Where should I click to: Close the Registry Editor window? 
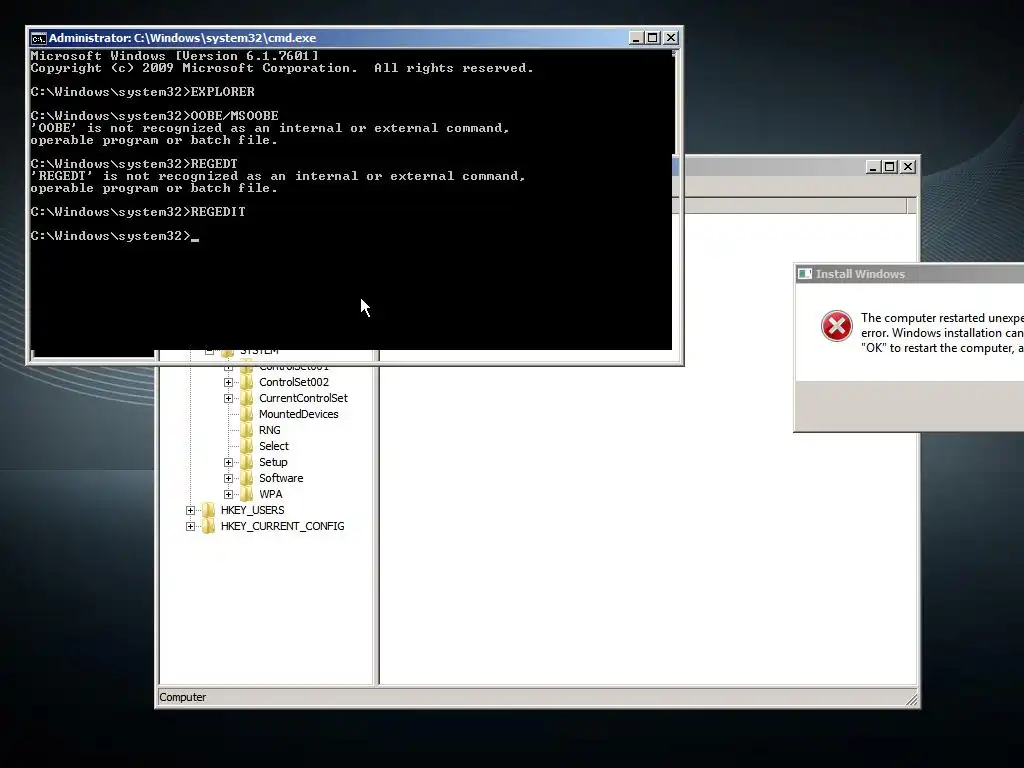point(908,167)
